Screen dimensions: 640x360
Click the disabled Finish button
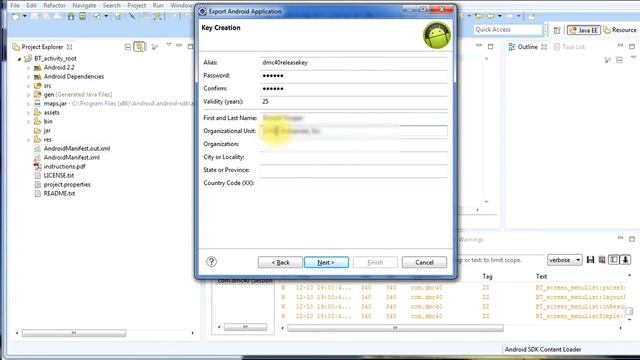pos(375,262)
